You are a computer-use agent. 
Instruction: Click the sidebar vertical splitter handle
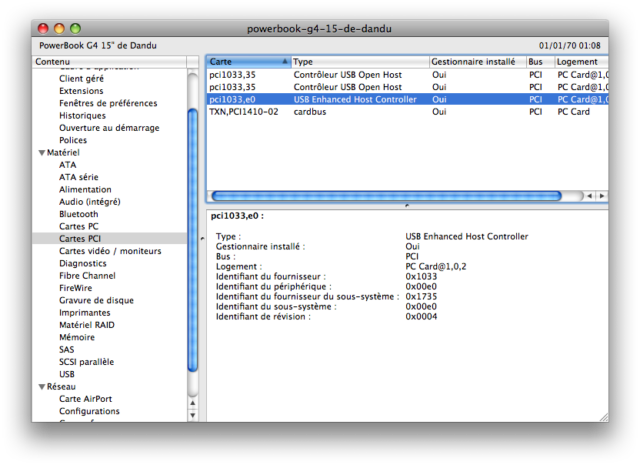(202, 238)
